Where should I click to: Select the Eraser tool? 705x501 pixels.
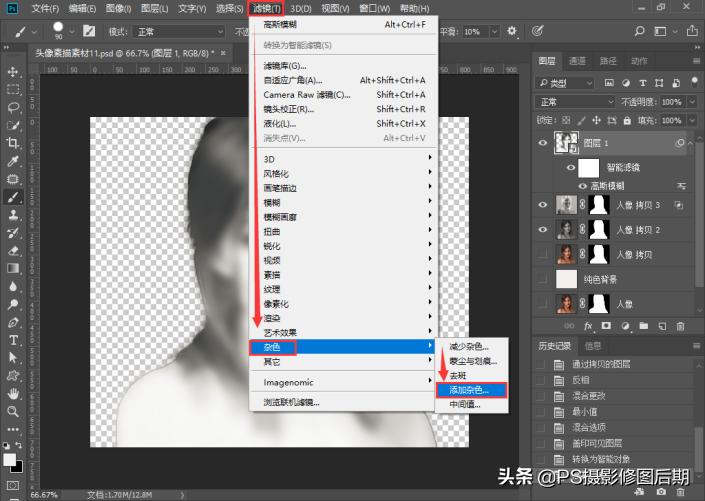pos(13,250)
